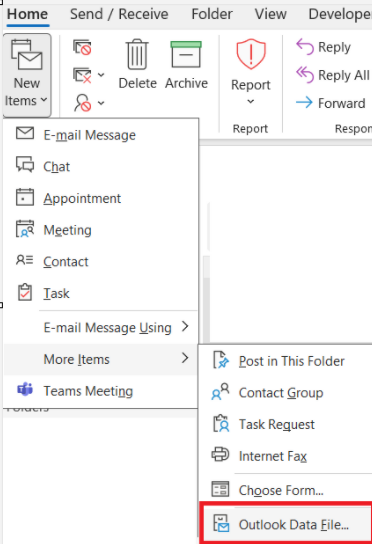Viewport: 372px width, 544px height.
Task: Expand the Junk dropdown arrow
Action: point(101,103)
